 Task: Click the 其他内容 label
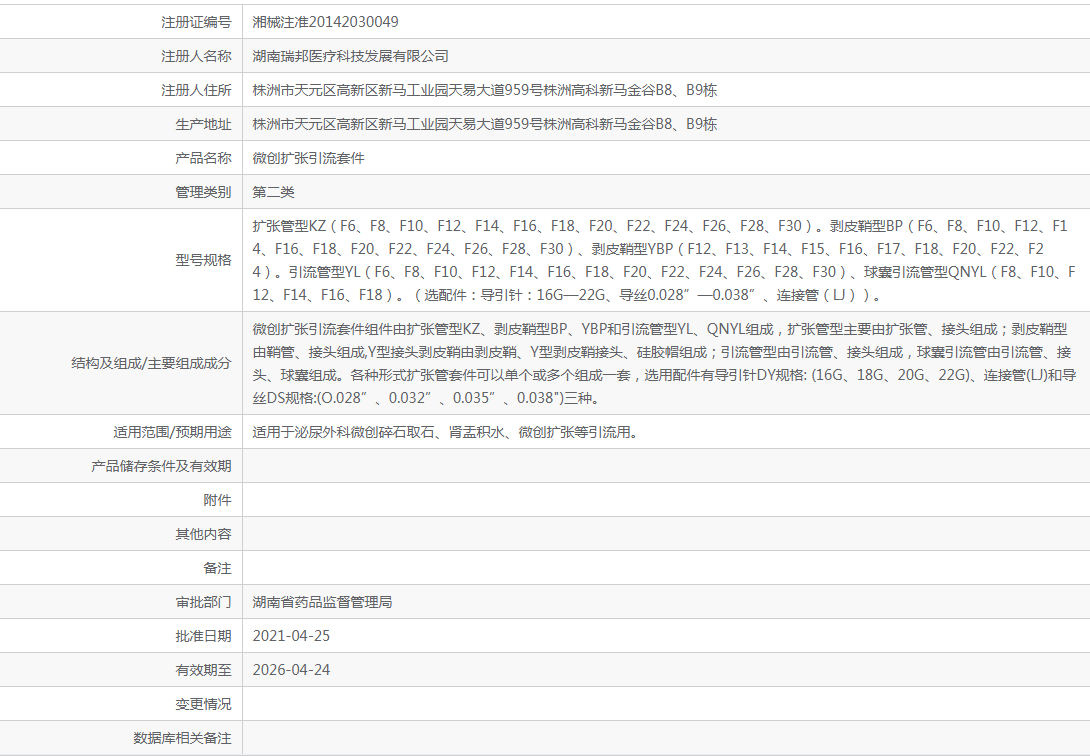point(203,534)
